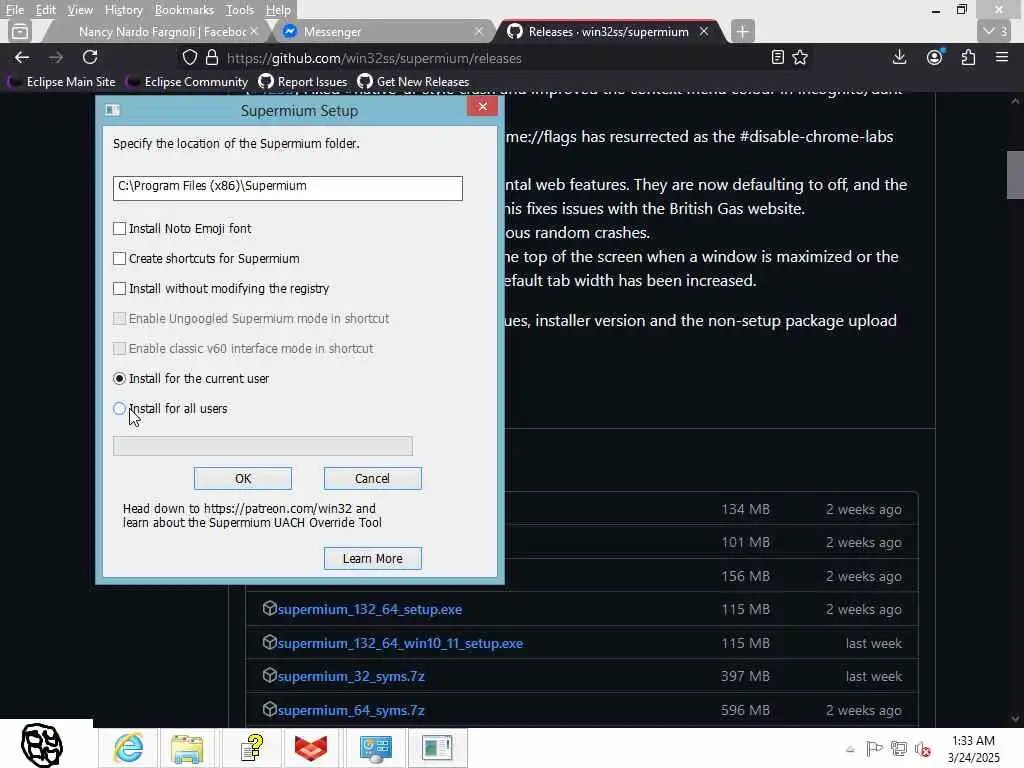Open the History menu
The height and width of the screenshot is (768, 1024).
(123, 10)
